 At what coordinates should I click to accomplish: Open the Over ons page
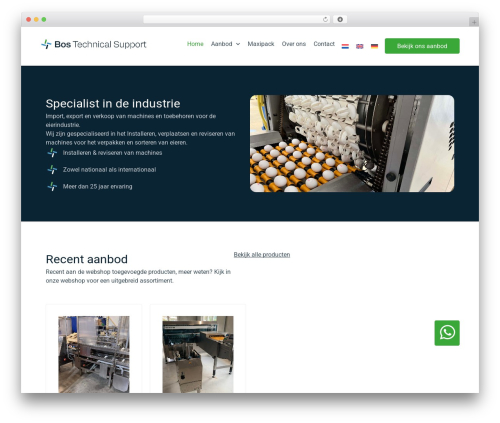coord(294,44)
